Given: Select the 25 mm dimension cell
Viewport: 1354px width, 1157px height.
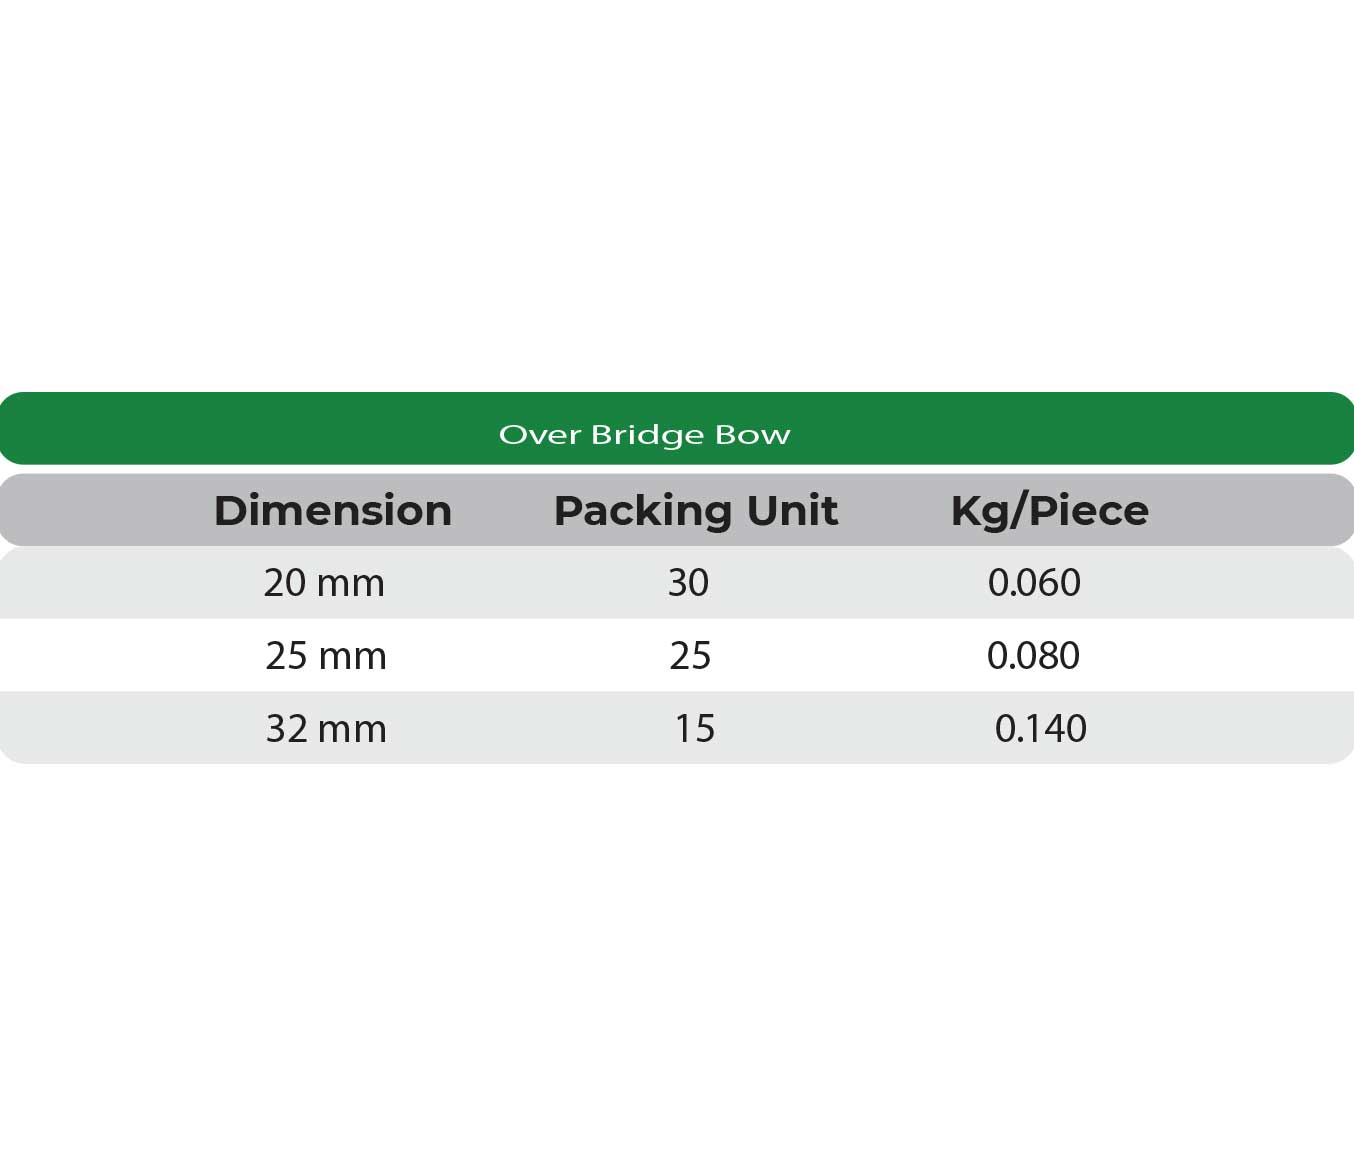Looking at the screenshot, I should 326,656.
